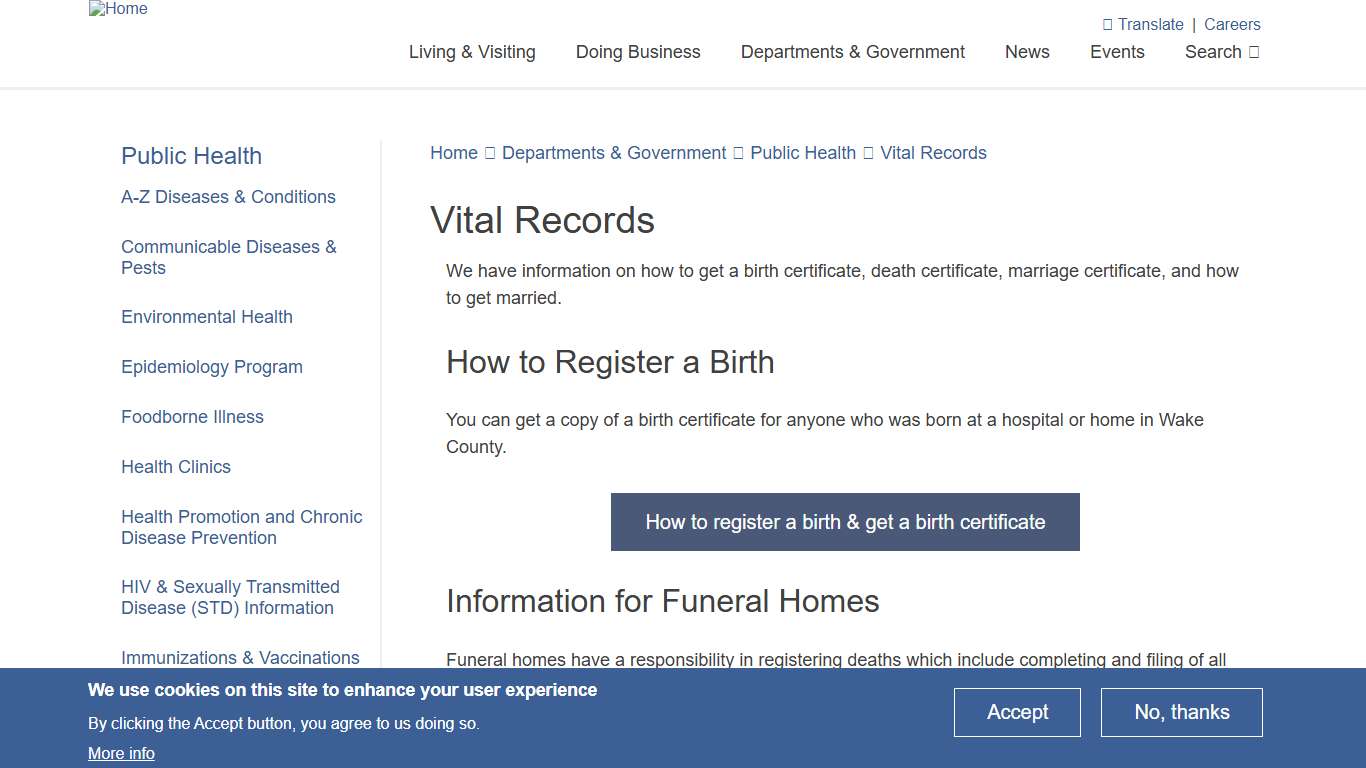Click the Home logo at top left

click(x=117, y=9)
